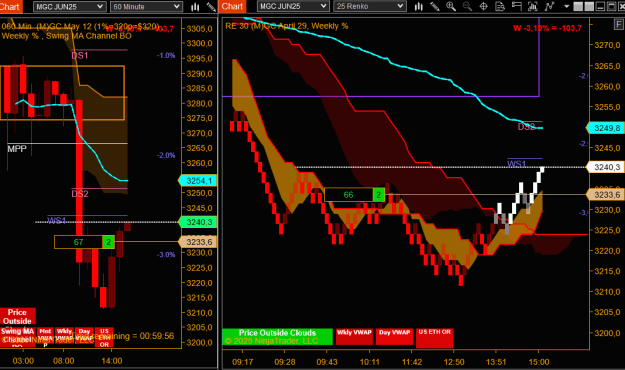Viewport: 625px width, 370px height.
Task: Open drawing tools pencil in left chart toolbar
Action: tap(211, 7)
